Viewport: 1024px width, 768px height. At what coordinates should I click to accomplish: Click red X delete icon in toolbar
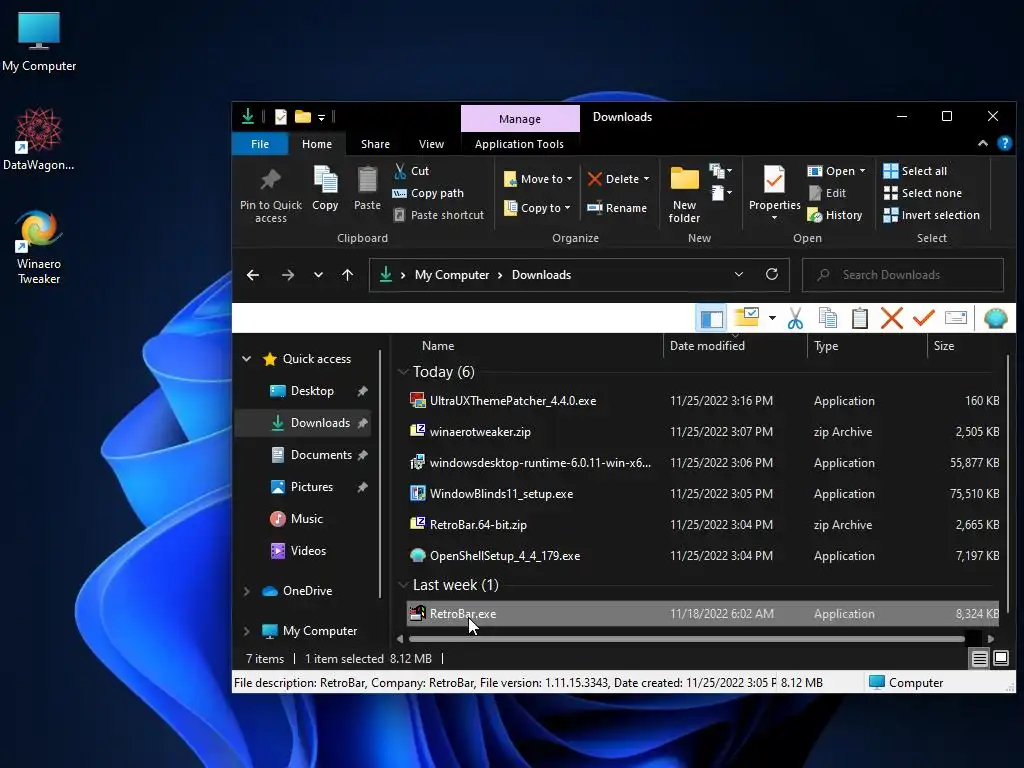click(x=891, y=319)
